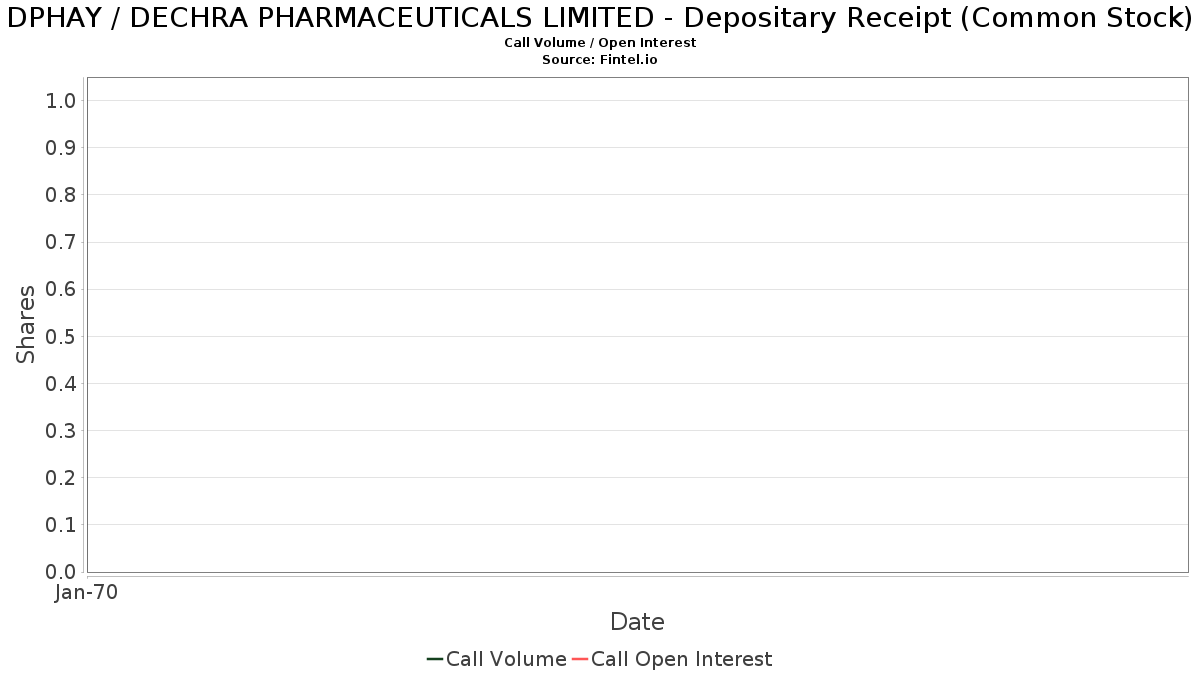Click the Call Volume / Open Interest subtitle
Image resolution: width=1200 pixels, height=675 pixels.
click(600, 43)
